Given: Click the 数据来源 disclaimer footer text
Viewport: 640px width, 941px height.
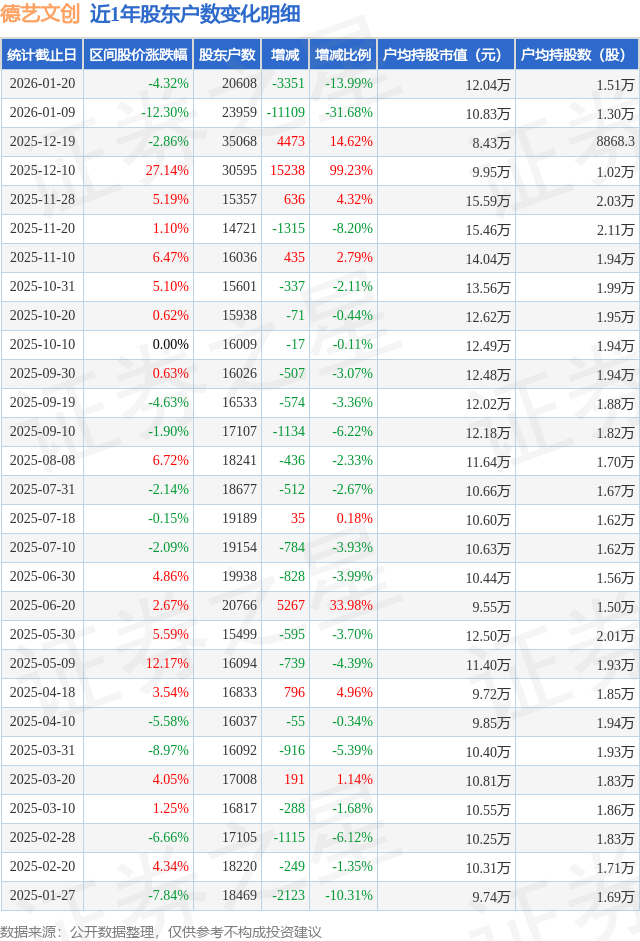Looking at the screenshot, I should tap(161, 931).
